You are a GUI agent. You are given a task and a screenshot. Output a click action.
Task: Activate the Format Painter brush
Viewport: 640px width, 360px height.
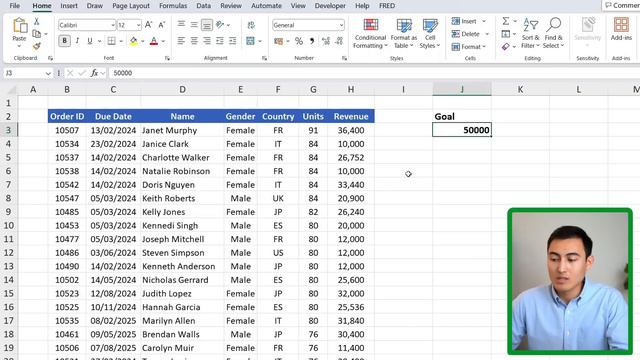pos(37,46)
